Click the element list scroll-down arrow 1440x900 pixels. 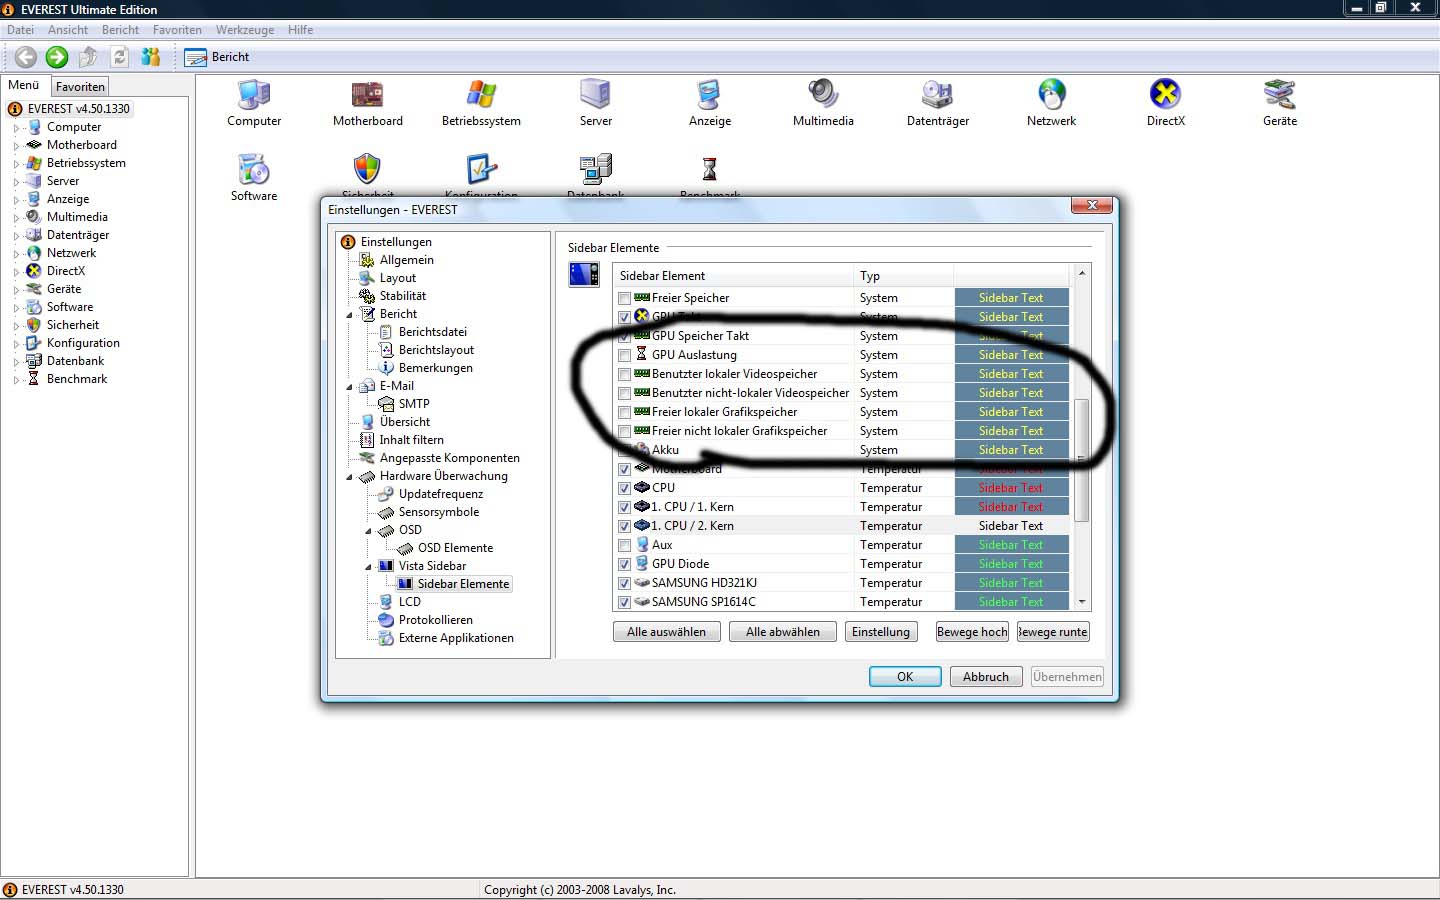1081,602
